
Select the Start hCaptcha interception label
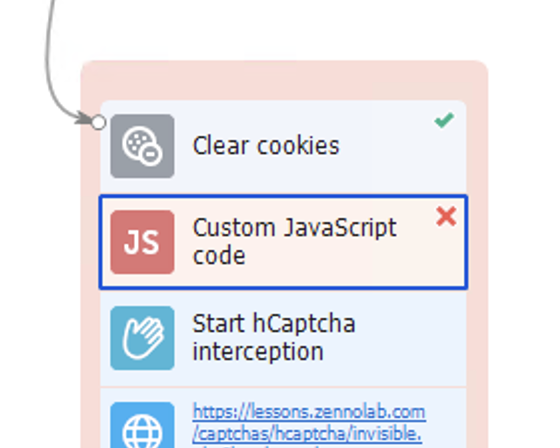pos(274,337)
